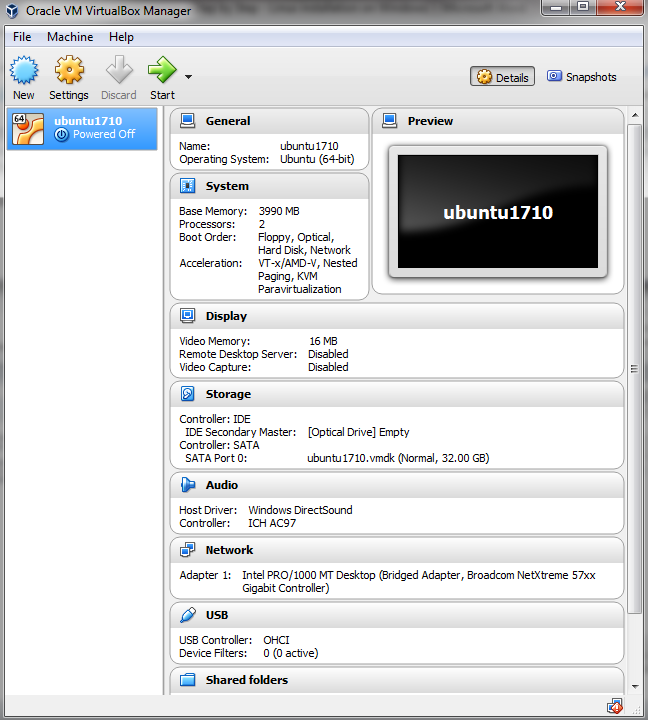The height and width of the screenshot is (720, 648).
Task: Click the Windows DirectSound host driver value
Action: (300, 510)
